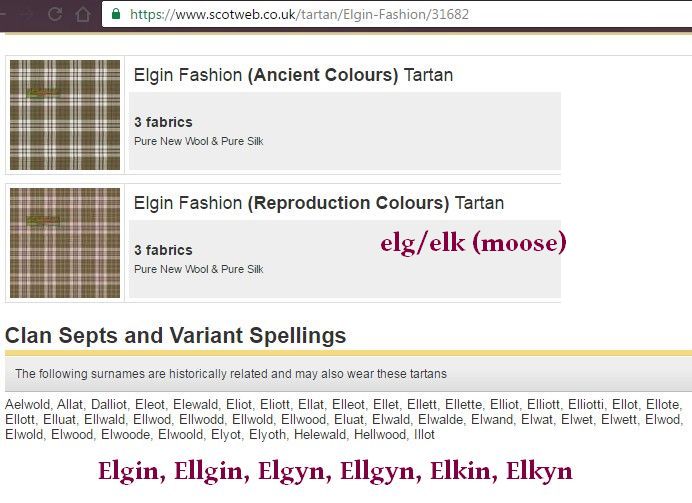Screen dimensions: 692x503
Task: Click the surname 'Ellwodd'
Action: pyautogui.click(x=201, y=420)
